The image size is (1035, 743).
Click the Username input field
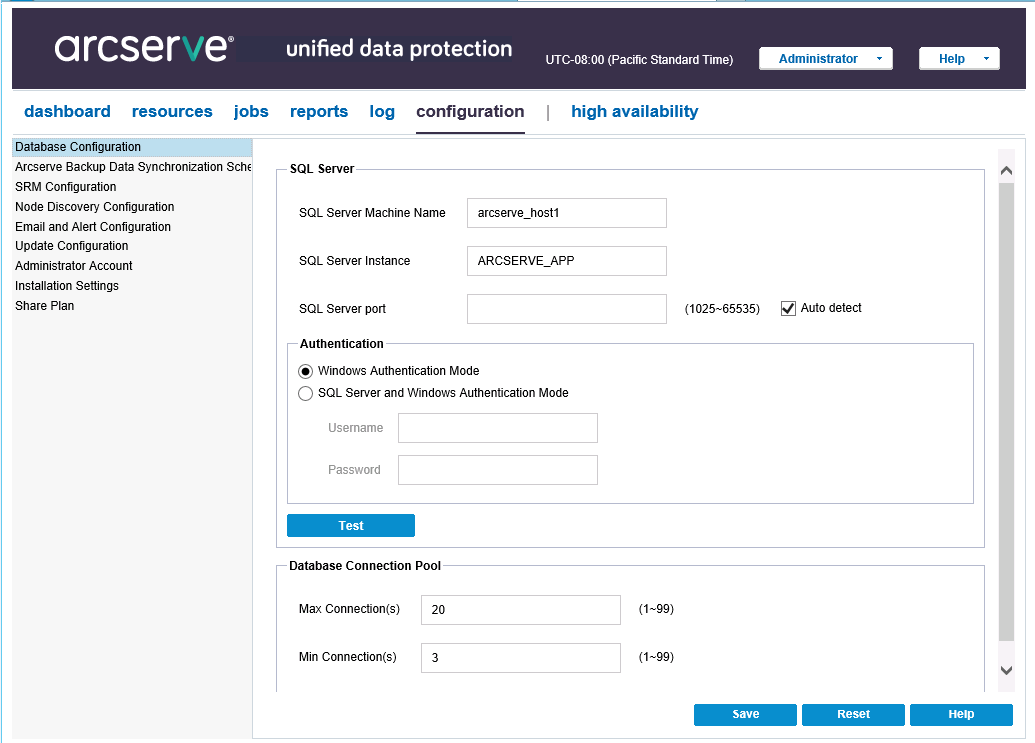[x=498, y=428]
